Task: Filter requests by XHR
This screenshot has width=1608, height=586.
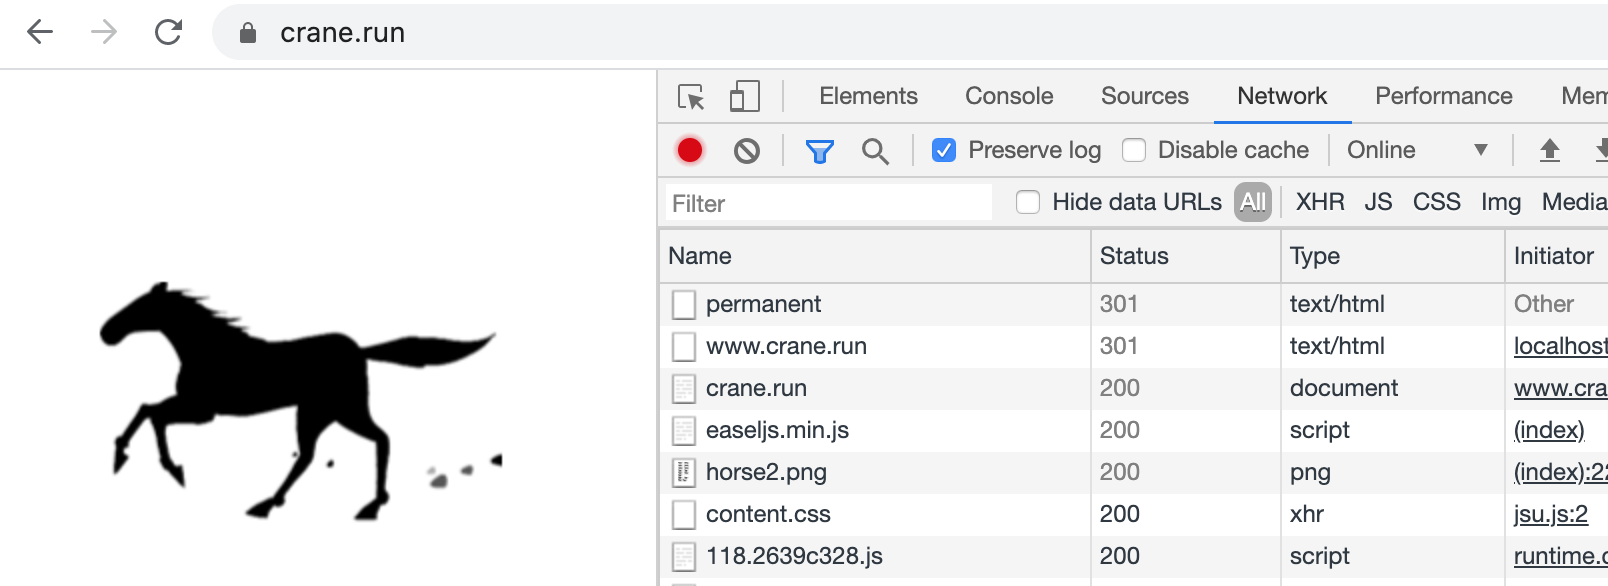Action: coord(1320,202)
